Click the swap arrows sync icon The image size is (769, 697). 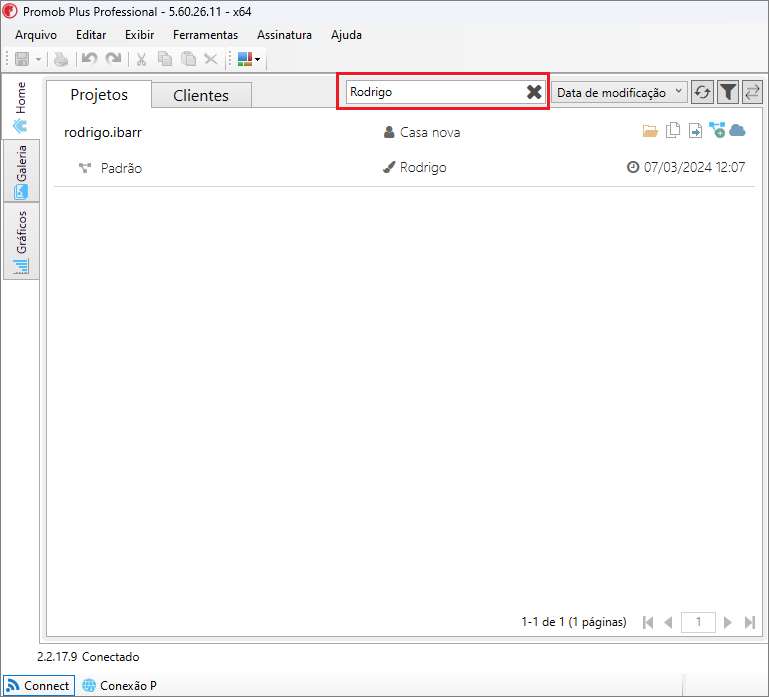click(x=752, y=92)
